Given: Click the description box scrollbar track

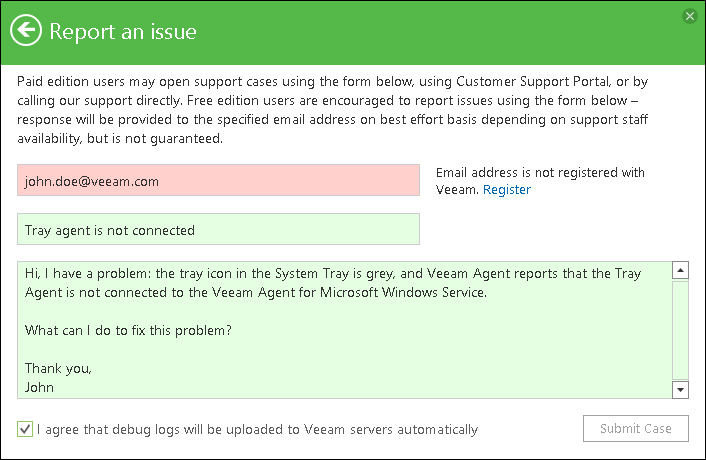Looking at the screenshot, I should (681, 330).
